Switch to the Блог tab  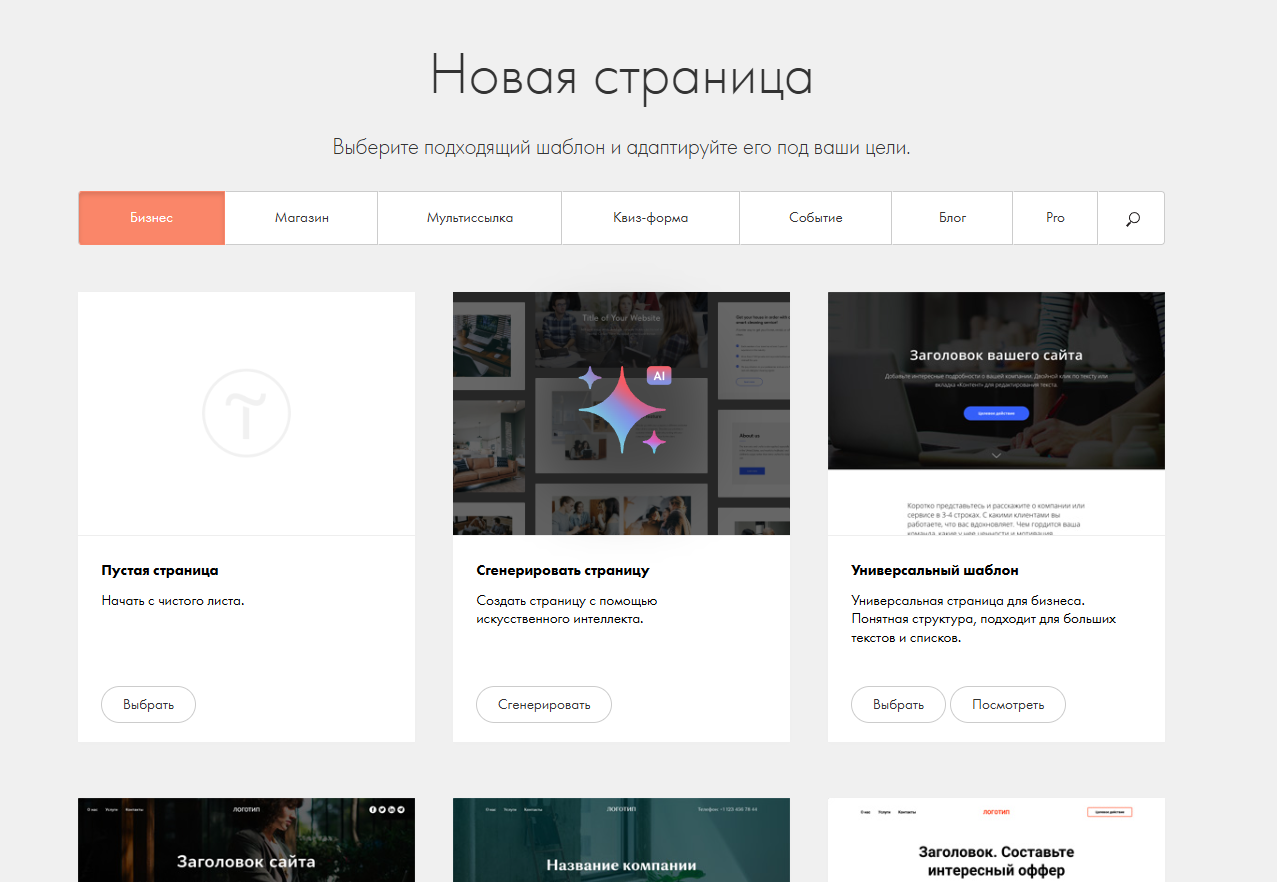pos(952,218)
